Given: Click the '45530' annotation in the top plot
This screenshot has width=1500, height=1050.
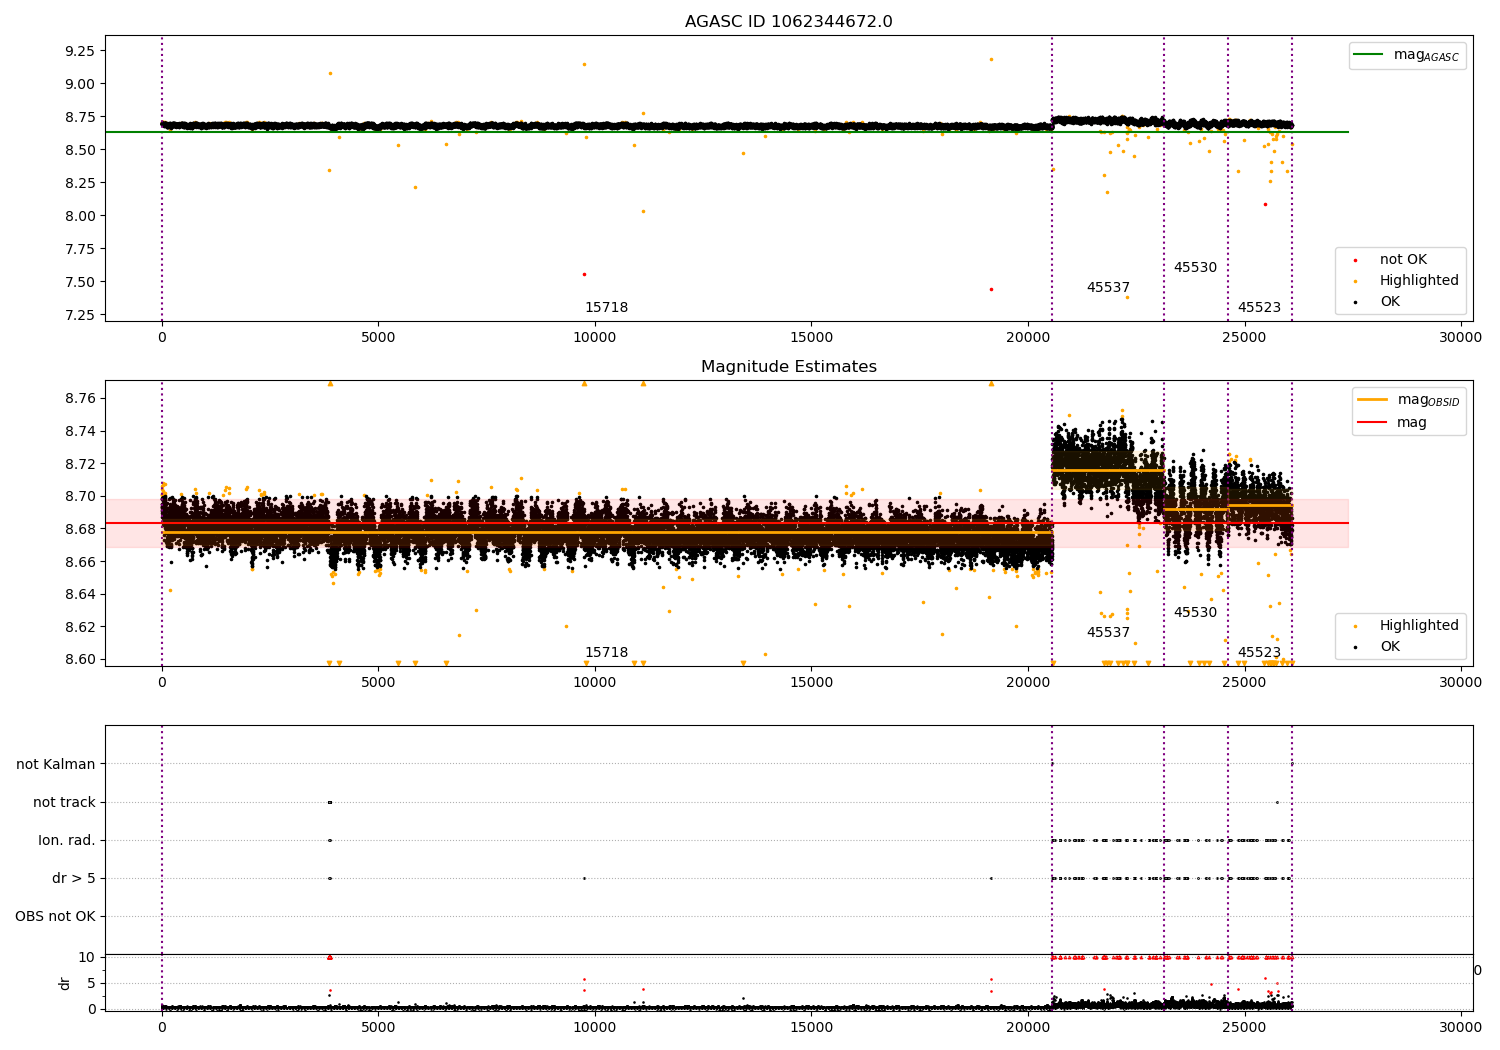Looking at the screenshot, I should point(1195,268).
